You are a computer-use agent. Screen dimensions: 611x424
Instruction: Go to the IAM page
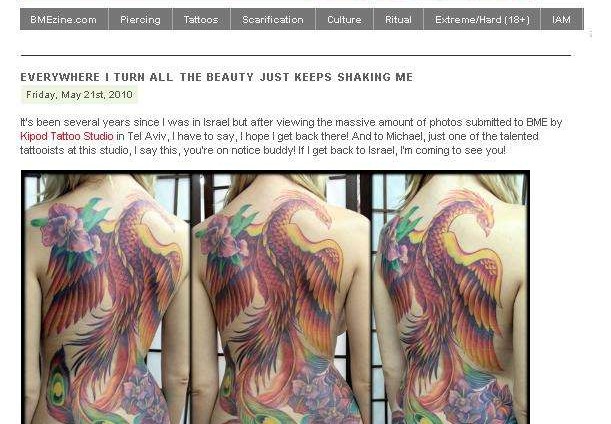pos(562,19)
